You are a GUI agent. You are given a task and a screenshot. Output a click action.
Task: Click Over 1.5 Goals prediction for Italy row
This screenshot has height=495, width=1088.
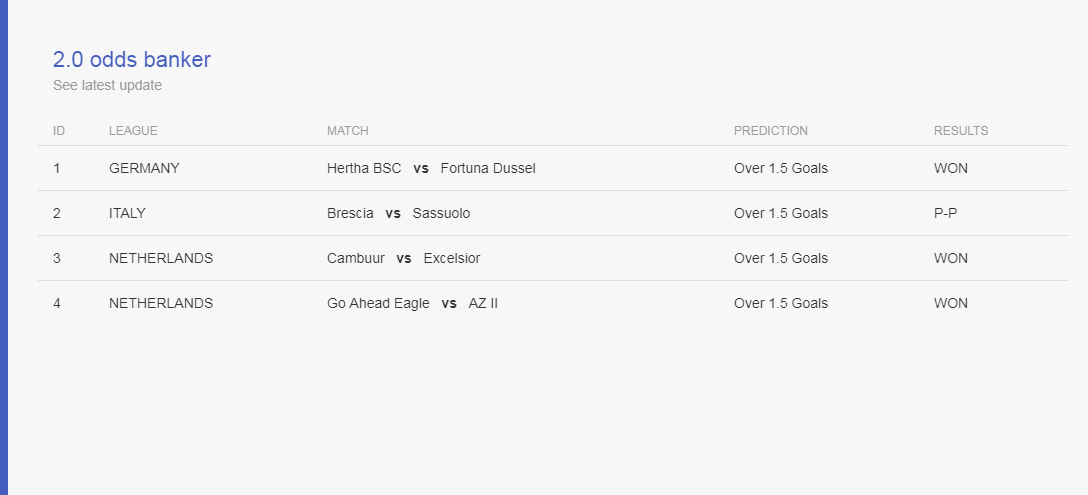coord(781,213)
